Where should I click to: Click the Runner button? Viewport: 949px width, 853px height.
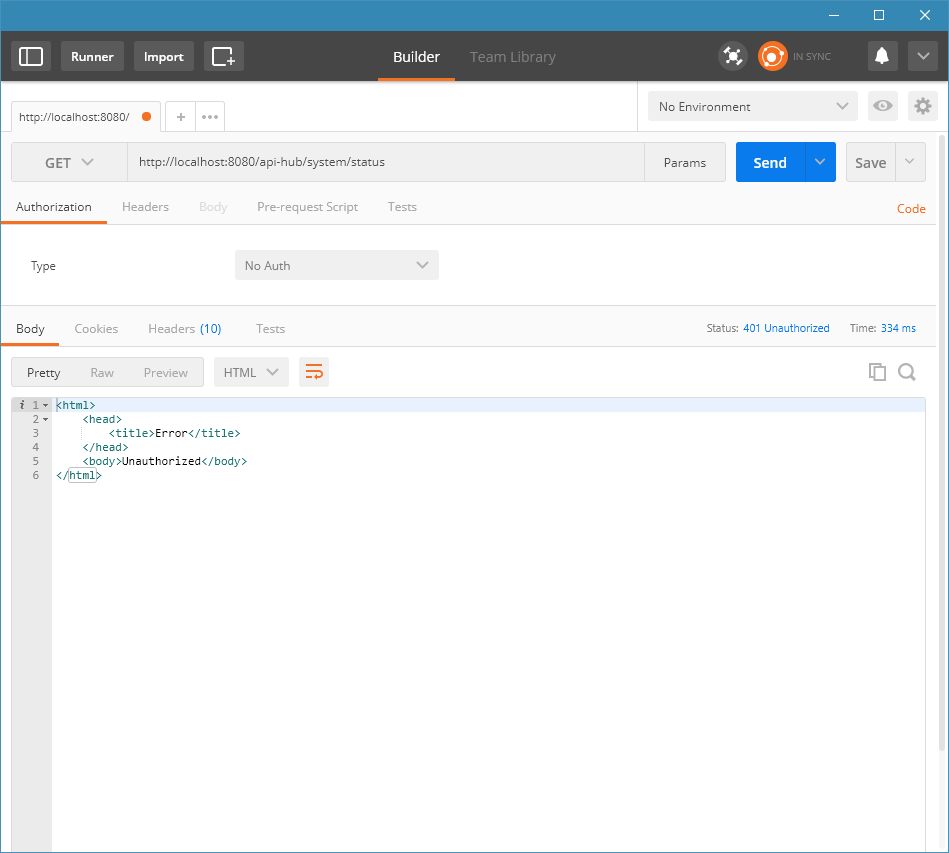tap(92, 56)
